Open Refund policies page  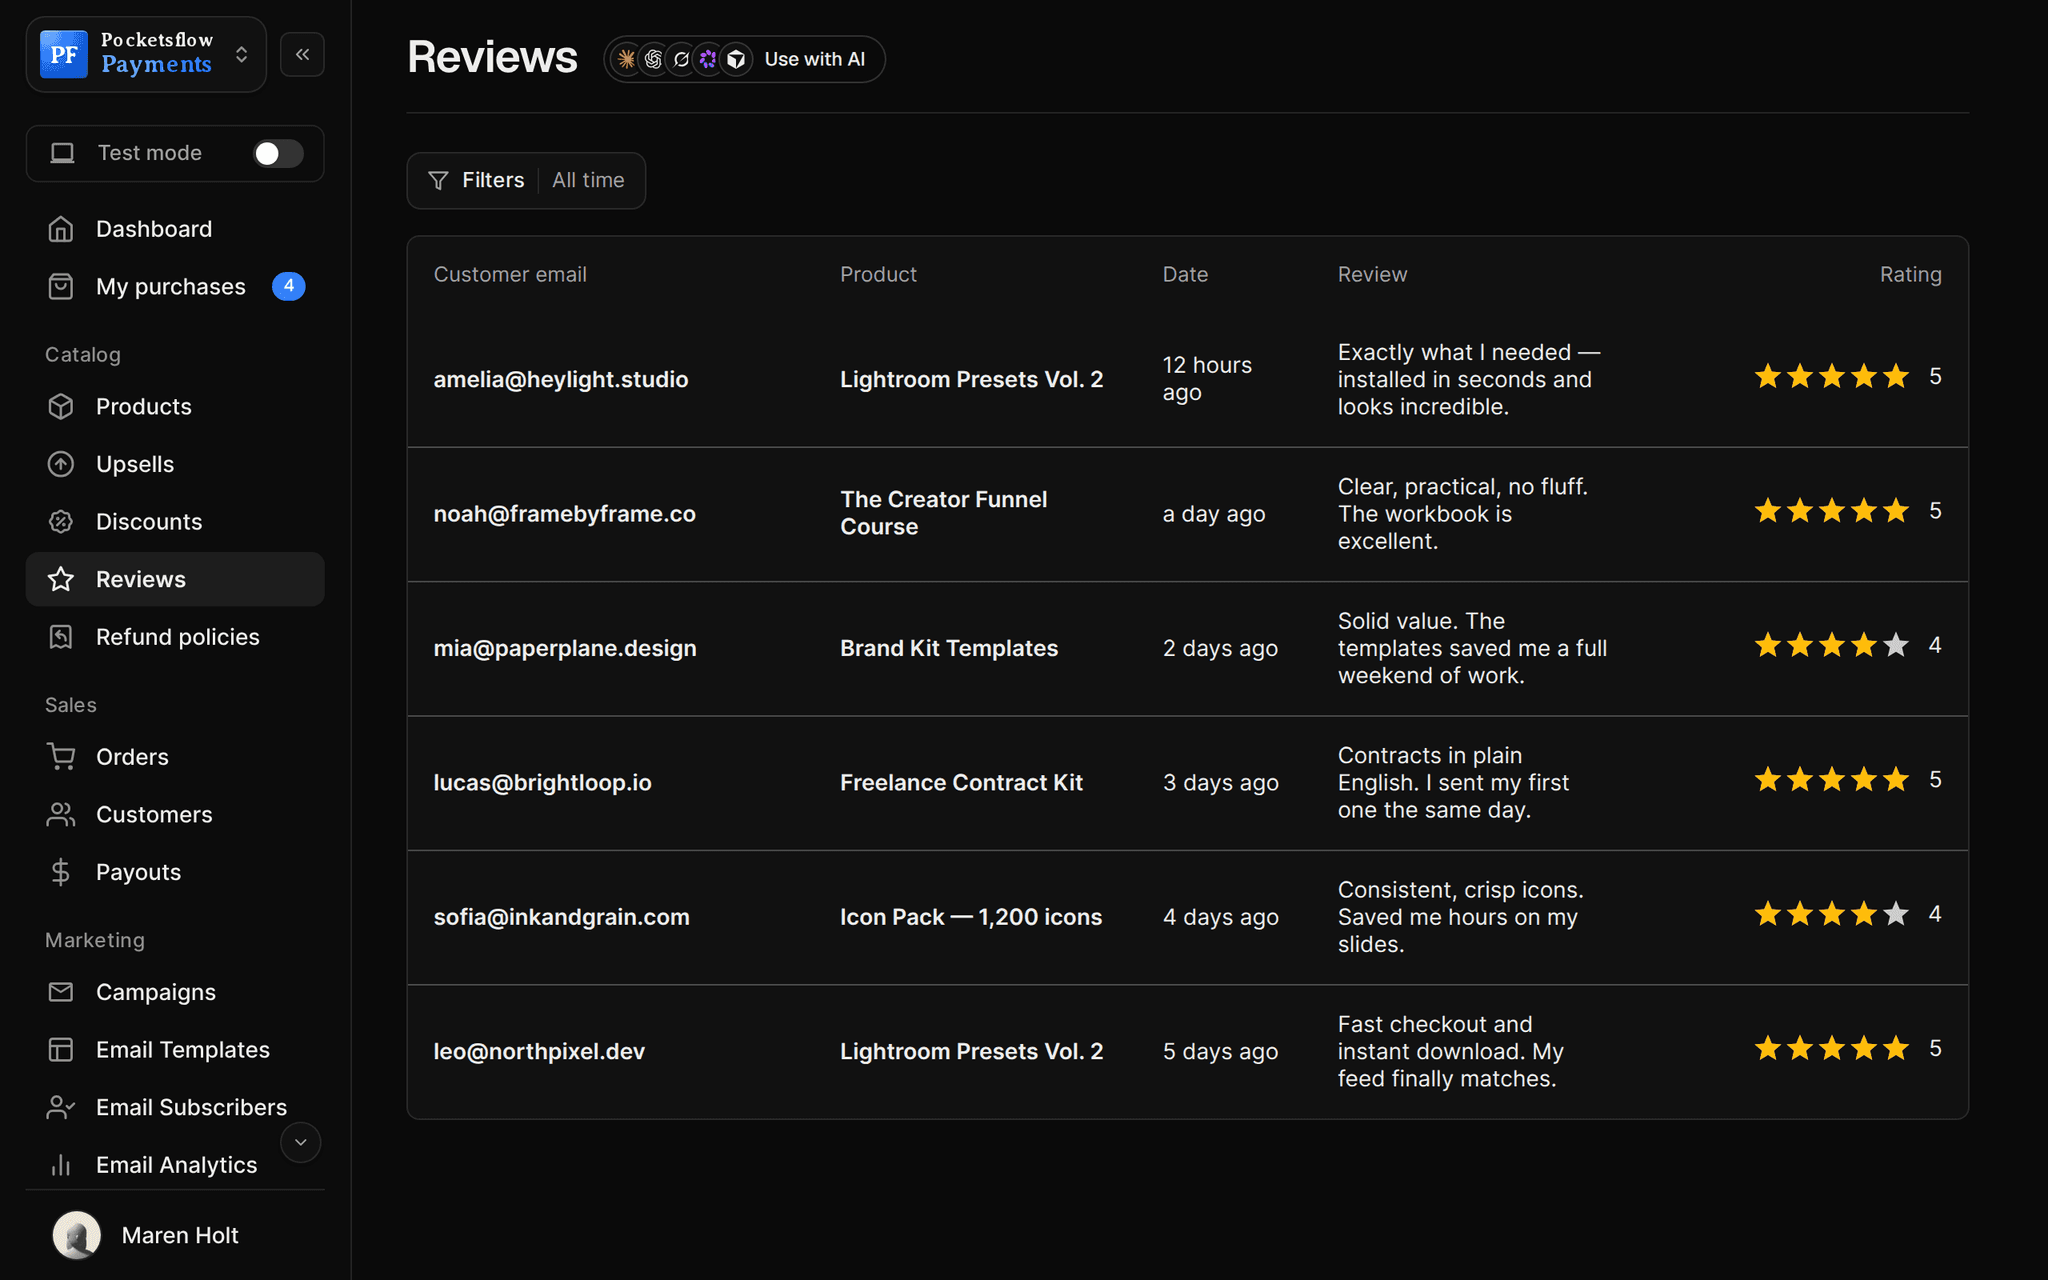point(175,637)
